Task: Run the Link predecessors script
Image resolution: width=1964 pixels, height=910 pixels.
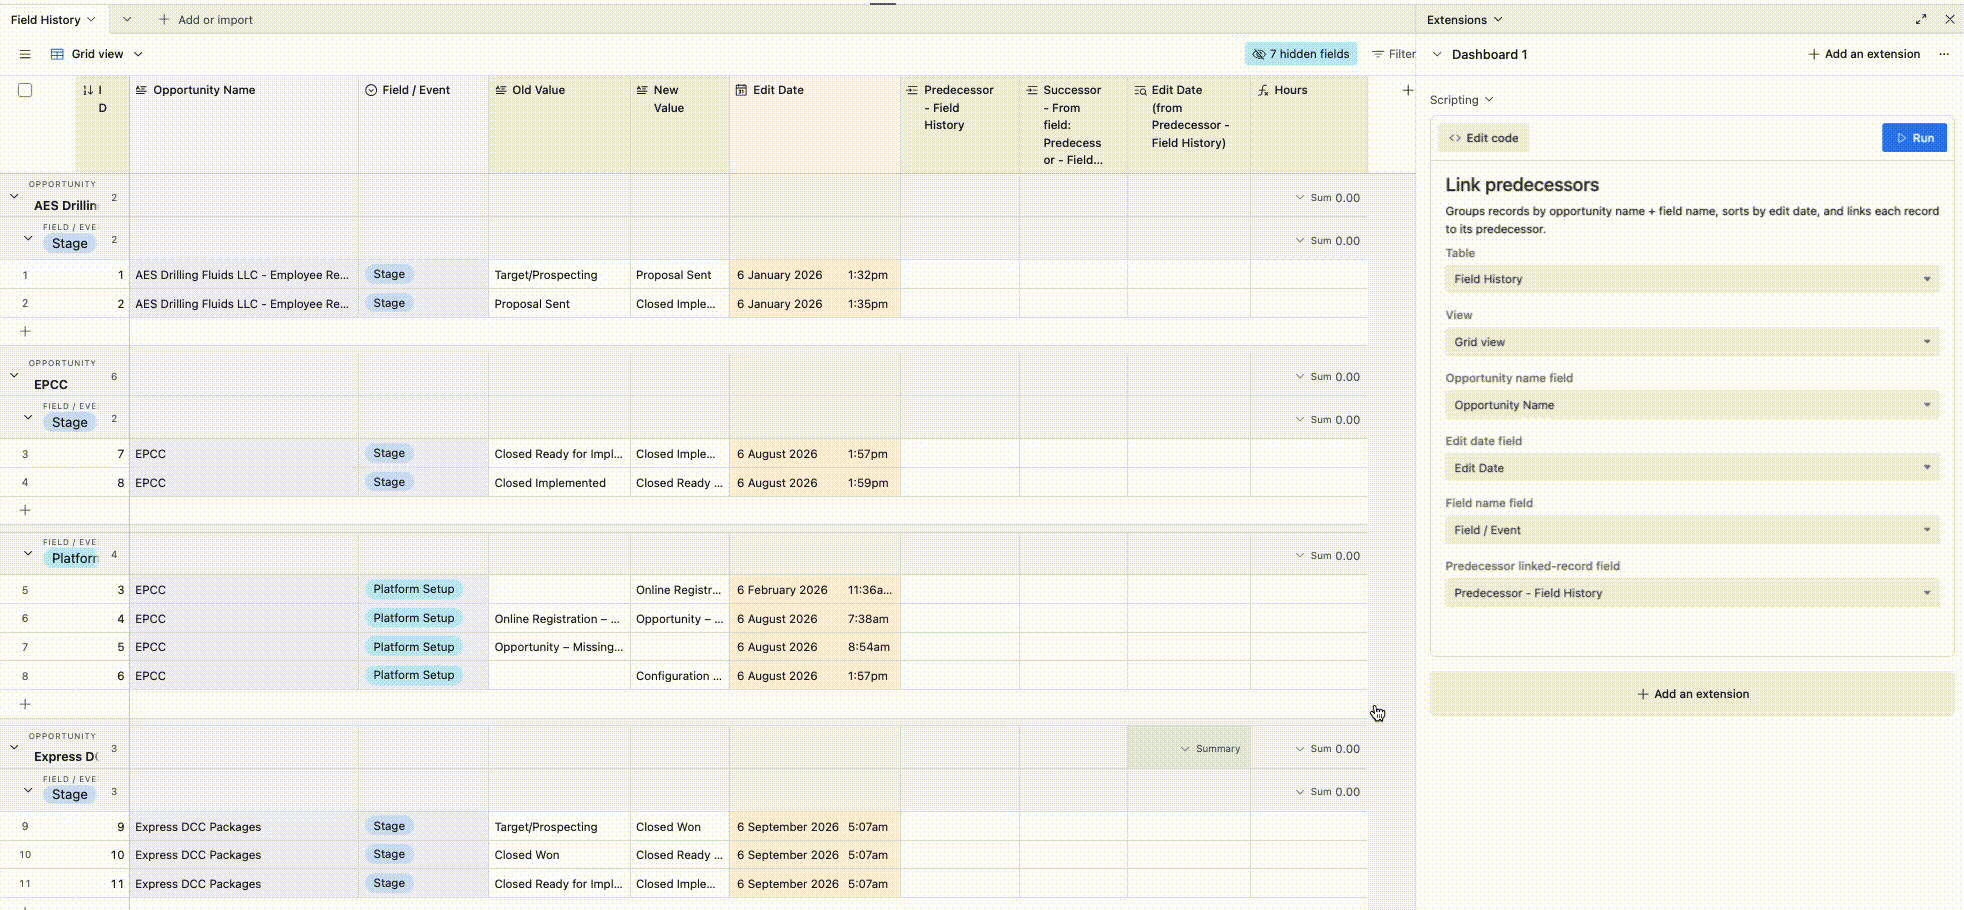Action: [x=1914, y=138]
